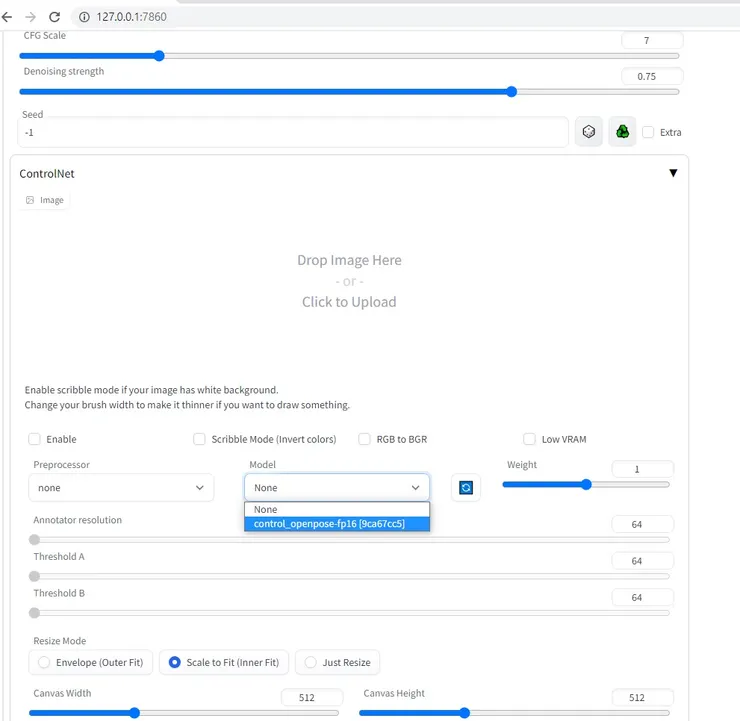Click the Threshold B slider handle
Viewport: 740px width, 721px height.
tap(34, 613)
